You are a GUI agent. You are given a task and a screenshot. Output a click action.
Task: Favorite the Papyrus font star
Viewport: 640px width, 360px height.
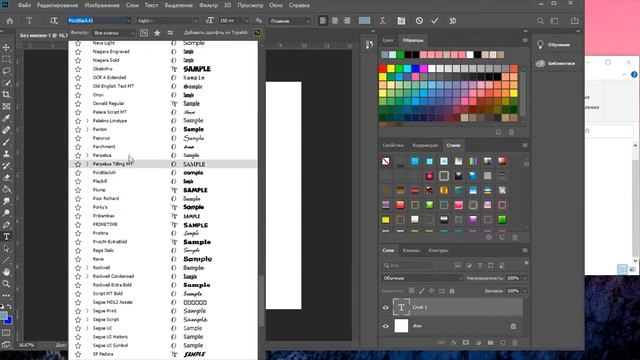click(x=78, y=138)
